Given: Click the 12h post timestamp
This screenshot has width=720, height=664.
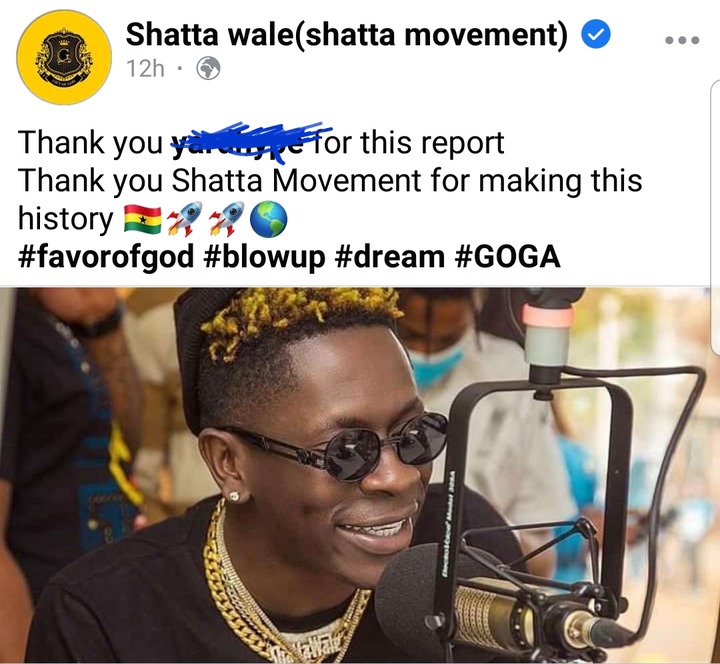Looking at the screenshot, I should point(145,69).
